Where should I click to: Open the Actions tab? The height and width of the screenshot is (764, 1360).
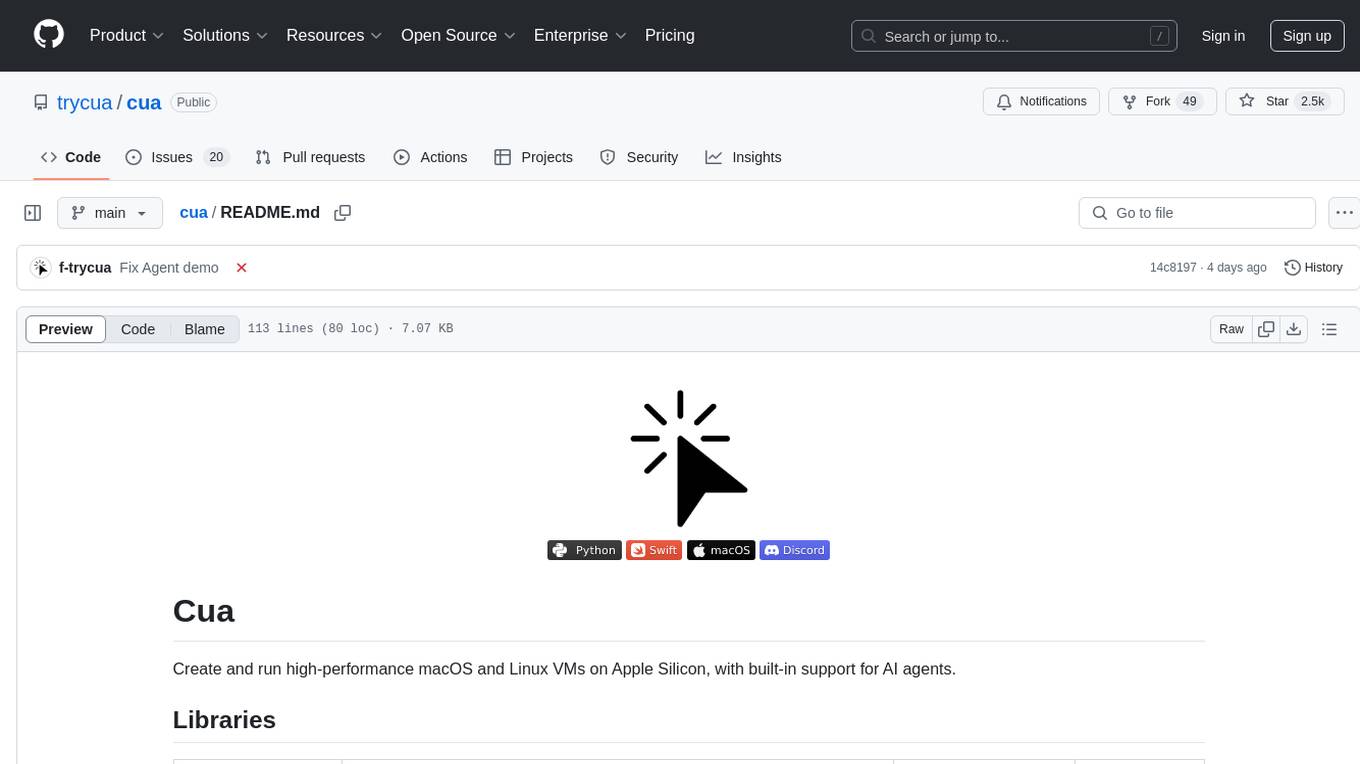(x=430, y=157)
